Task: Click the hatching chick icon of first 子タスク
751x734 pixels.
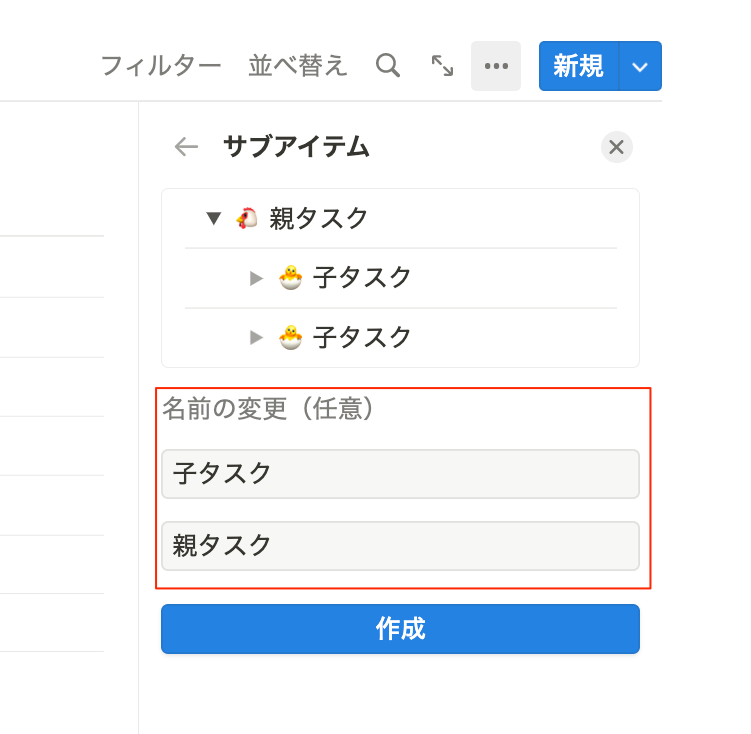Action: click(291, 278)
